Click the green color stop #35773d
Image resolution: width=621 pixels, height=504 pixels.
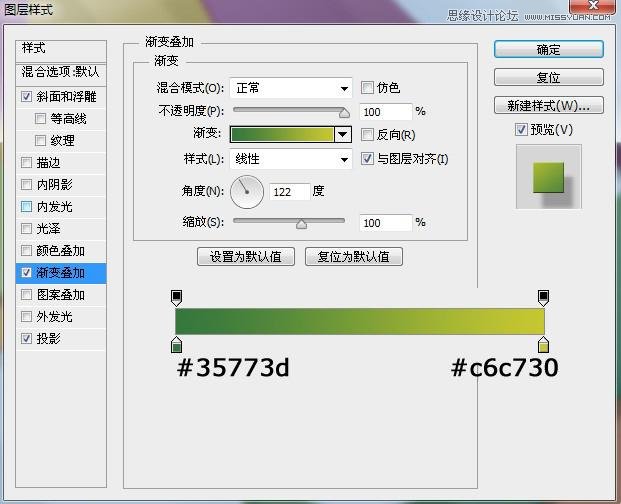pyautogui.click(x=177, y=344)
